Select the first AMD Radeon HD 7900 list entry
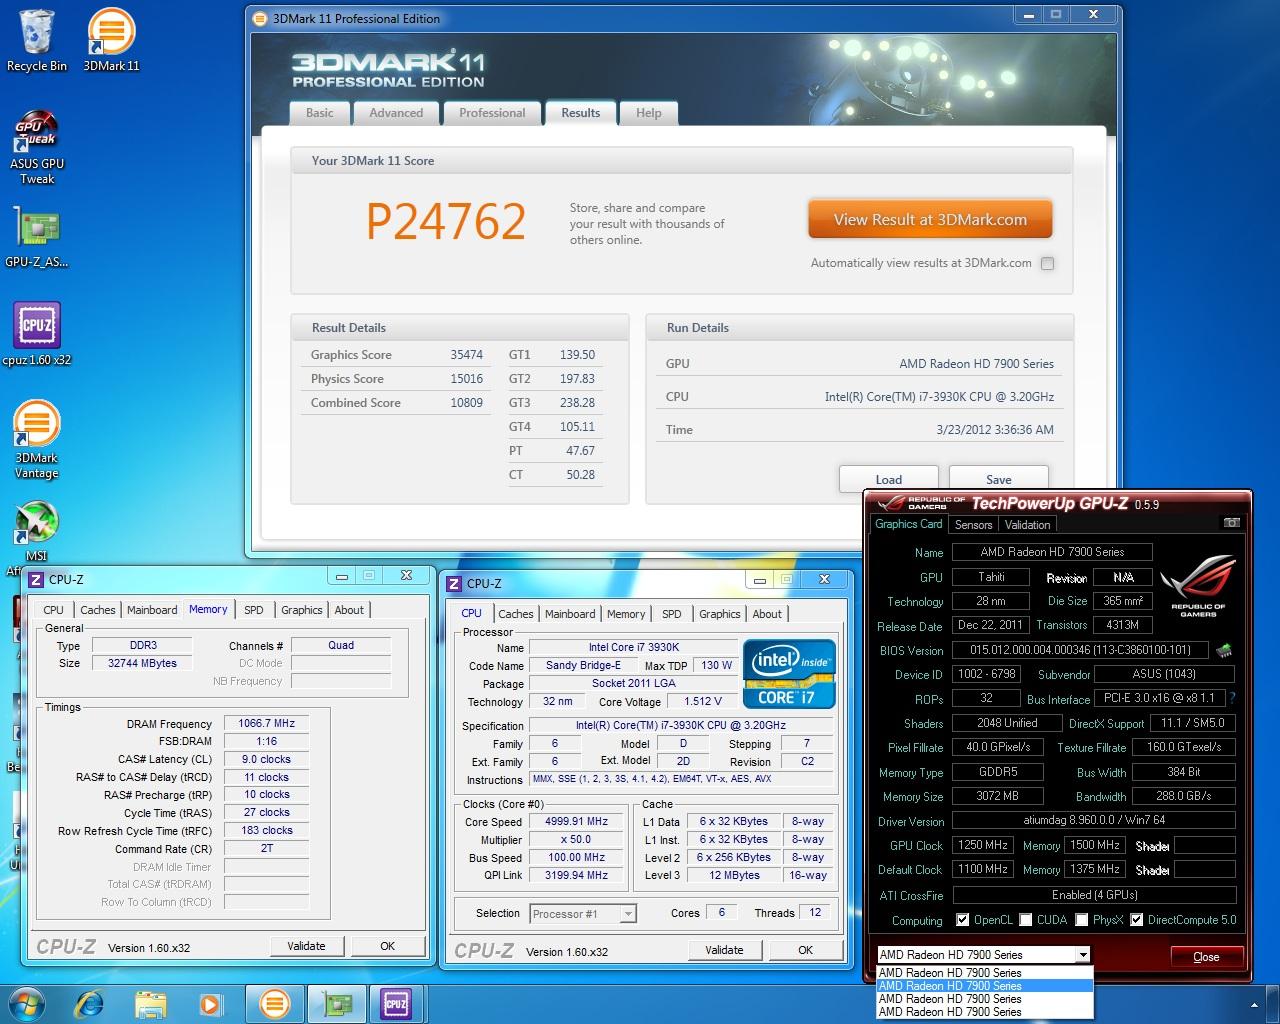 click(x=984, y=972)
